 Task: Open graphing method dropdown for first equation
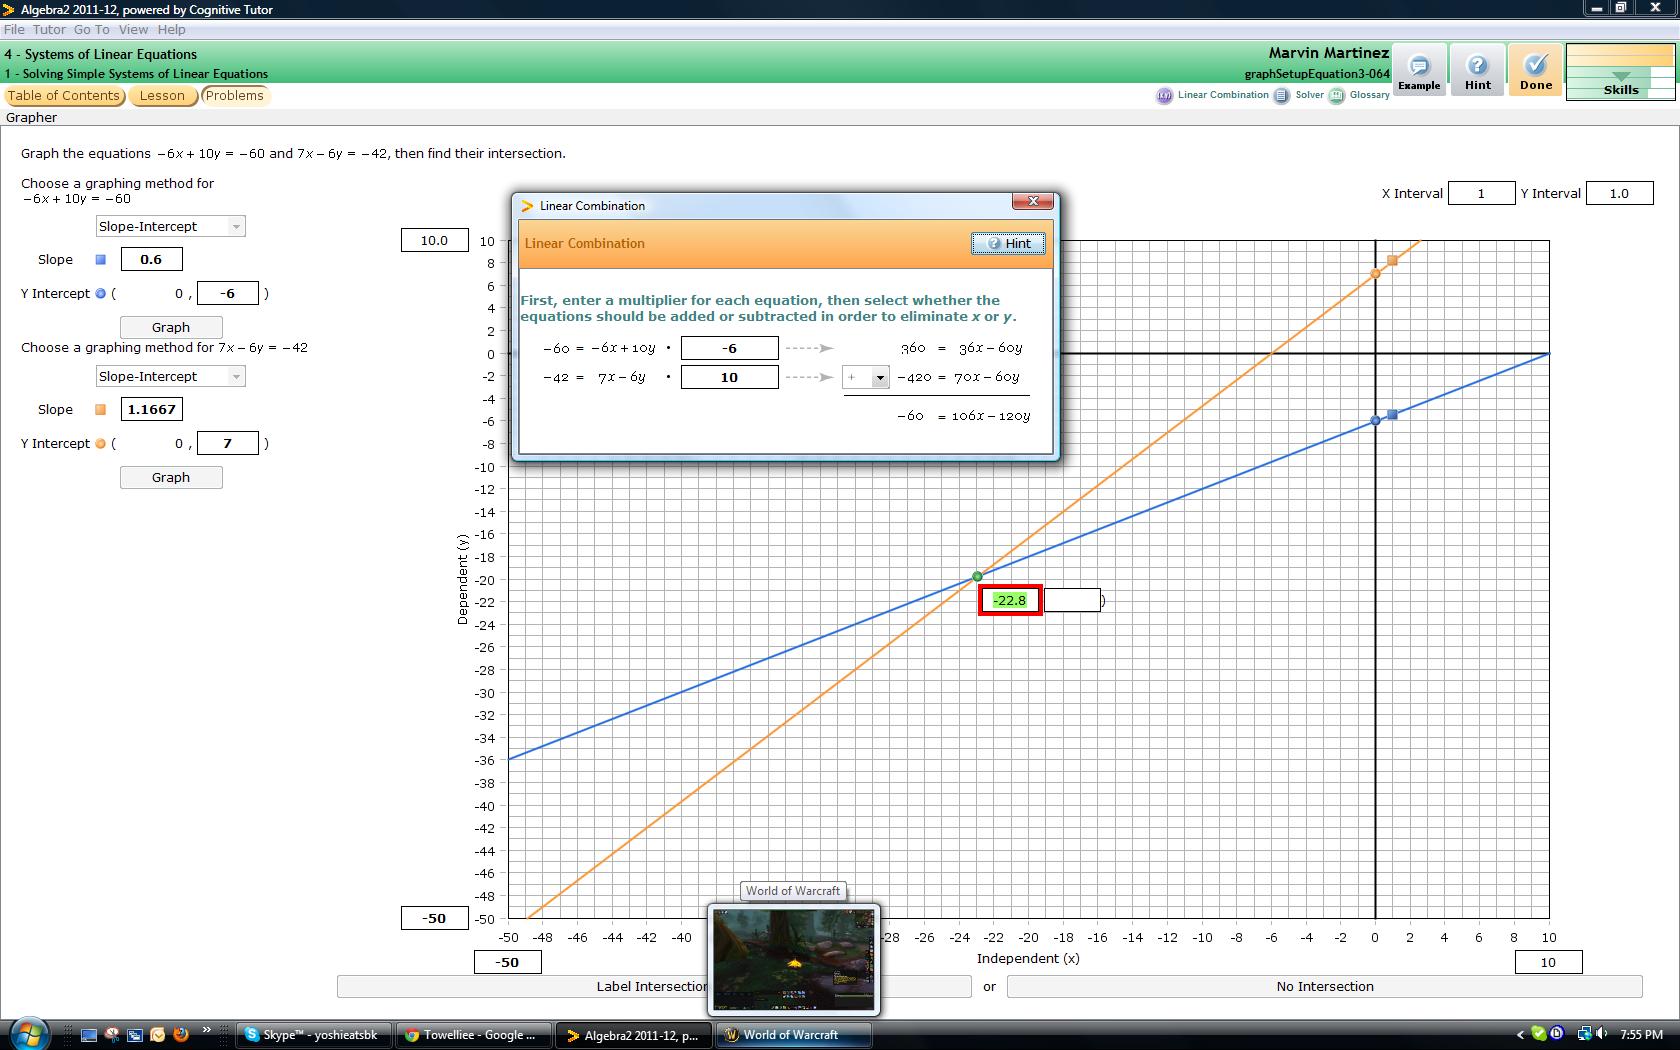tap(170, 226)
